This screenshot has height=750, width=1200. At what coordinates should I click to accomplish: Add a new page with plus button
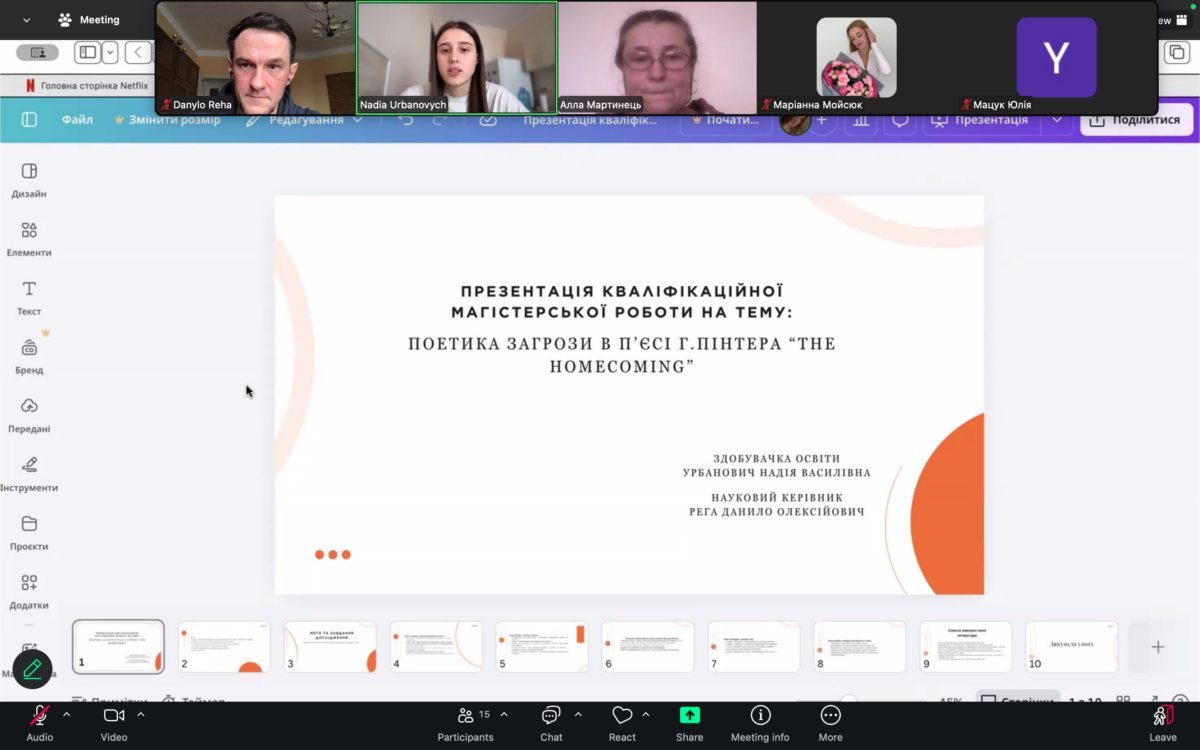1158,647
